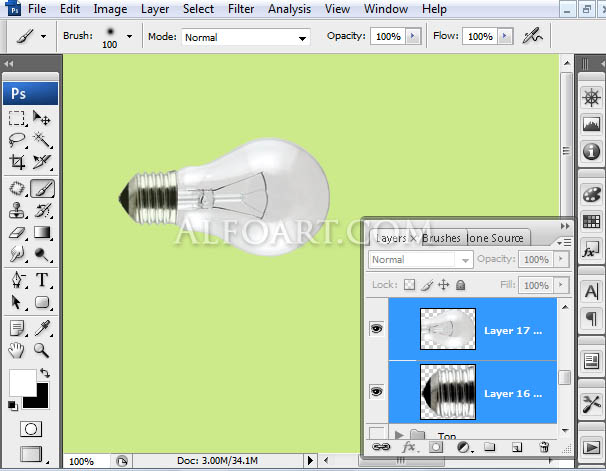Image resolution: width=606 pixels, height=471 pixels.
Task: Select the Type tool
Action: pyautogui.click(x=42, y=280)
